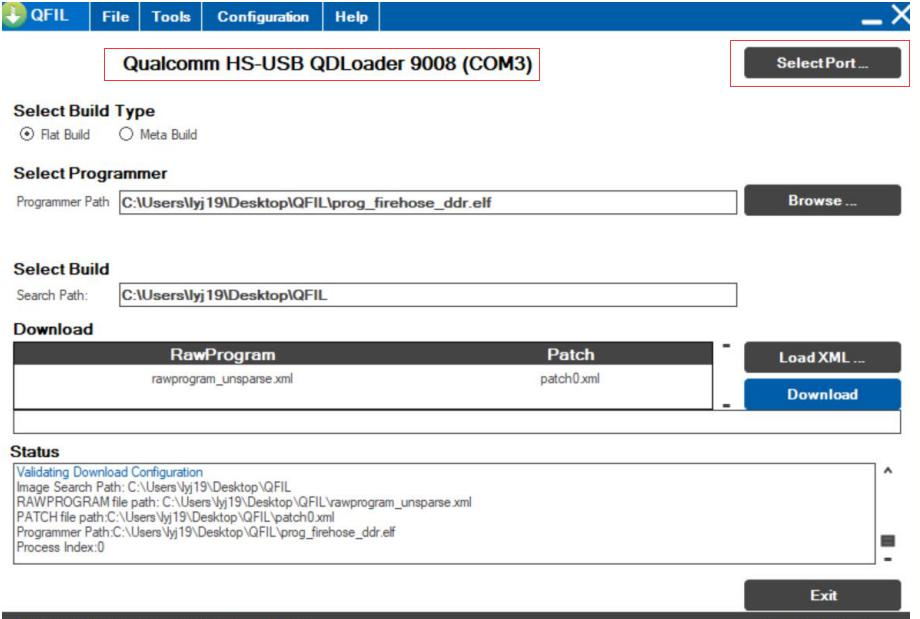Minimize the QFIL window
The image size is (920, 619).
[872, 22]
